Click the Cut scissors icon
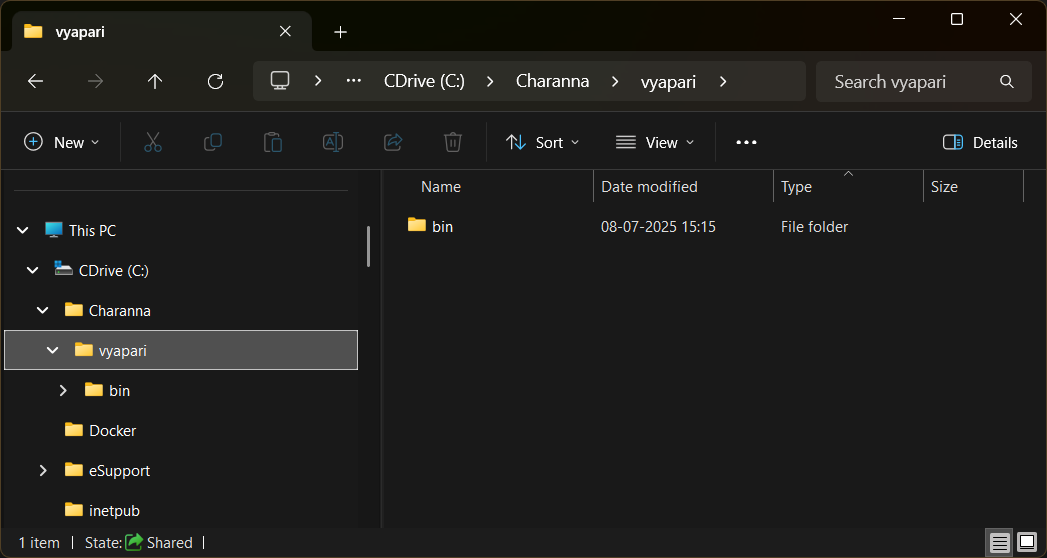 153,142
